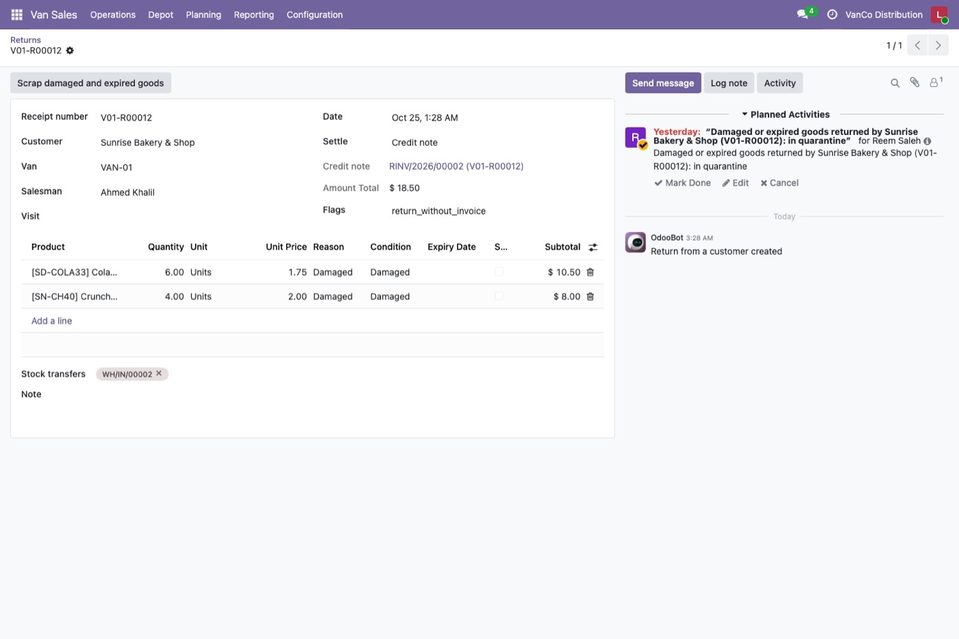Select the Settle field value Credit note
This screenshot has width=959, height=639.
pyautogui.click(x=497, y=142)
